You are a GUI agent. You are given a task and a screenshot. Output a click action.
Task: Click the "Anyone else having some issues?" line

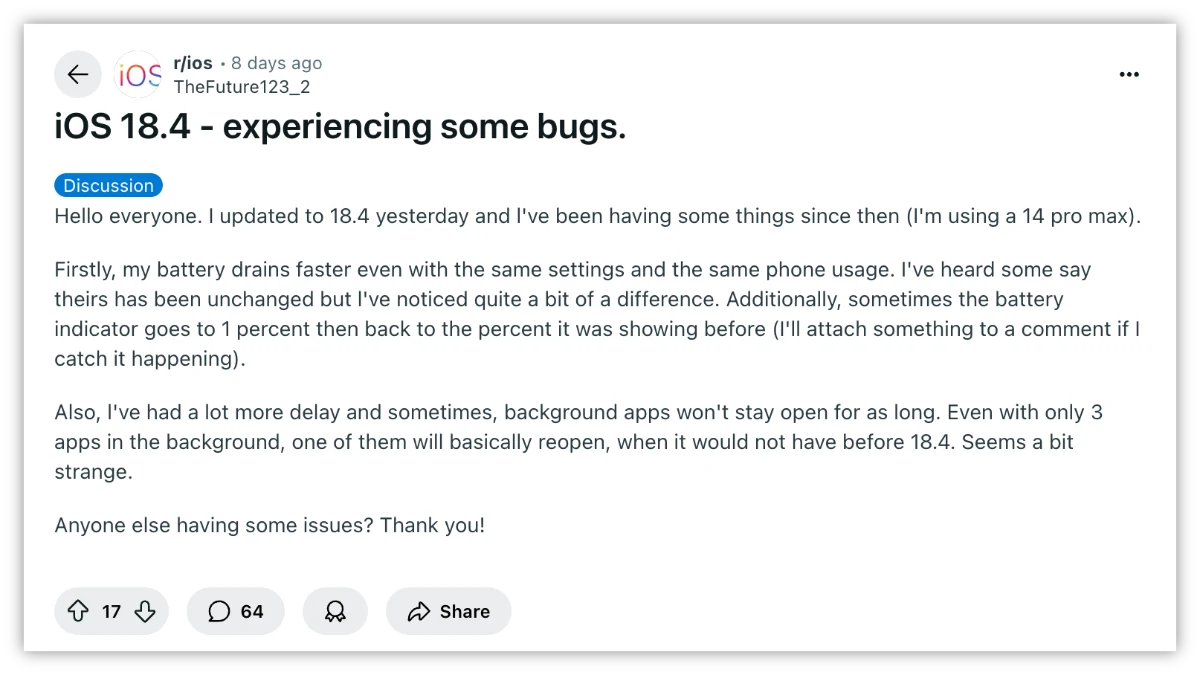pyautogui.click(x=269, y=525)
